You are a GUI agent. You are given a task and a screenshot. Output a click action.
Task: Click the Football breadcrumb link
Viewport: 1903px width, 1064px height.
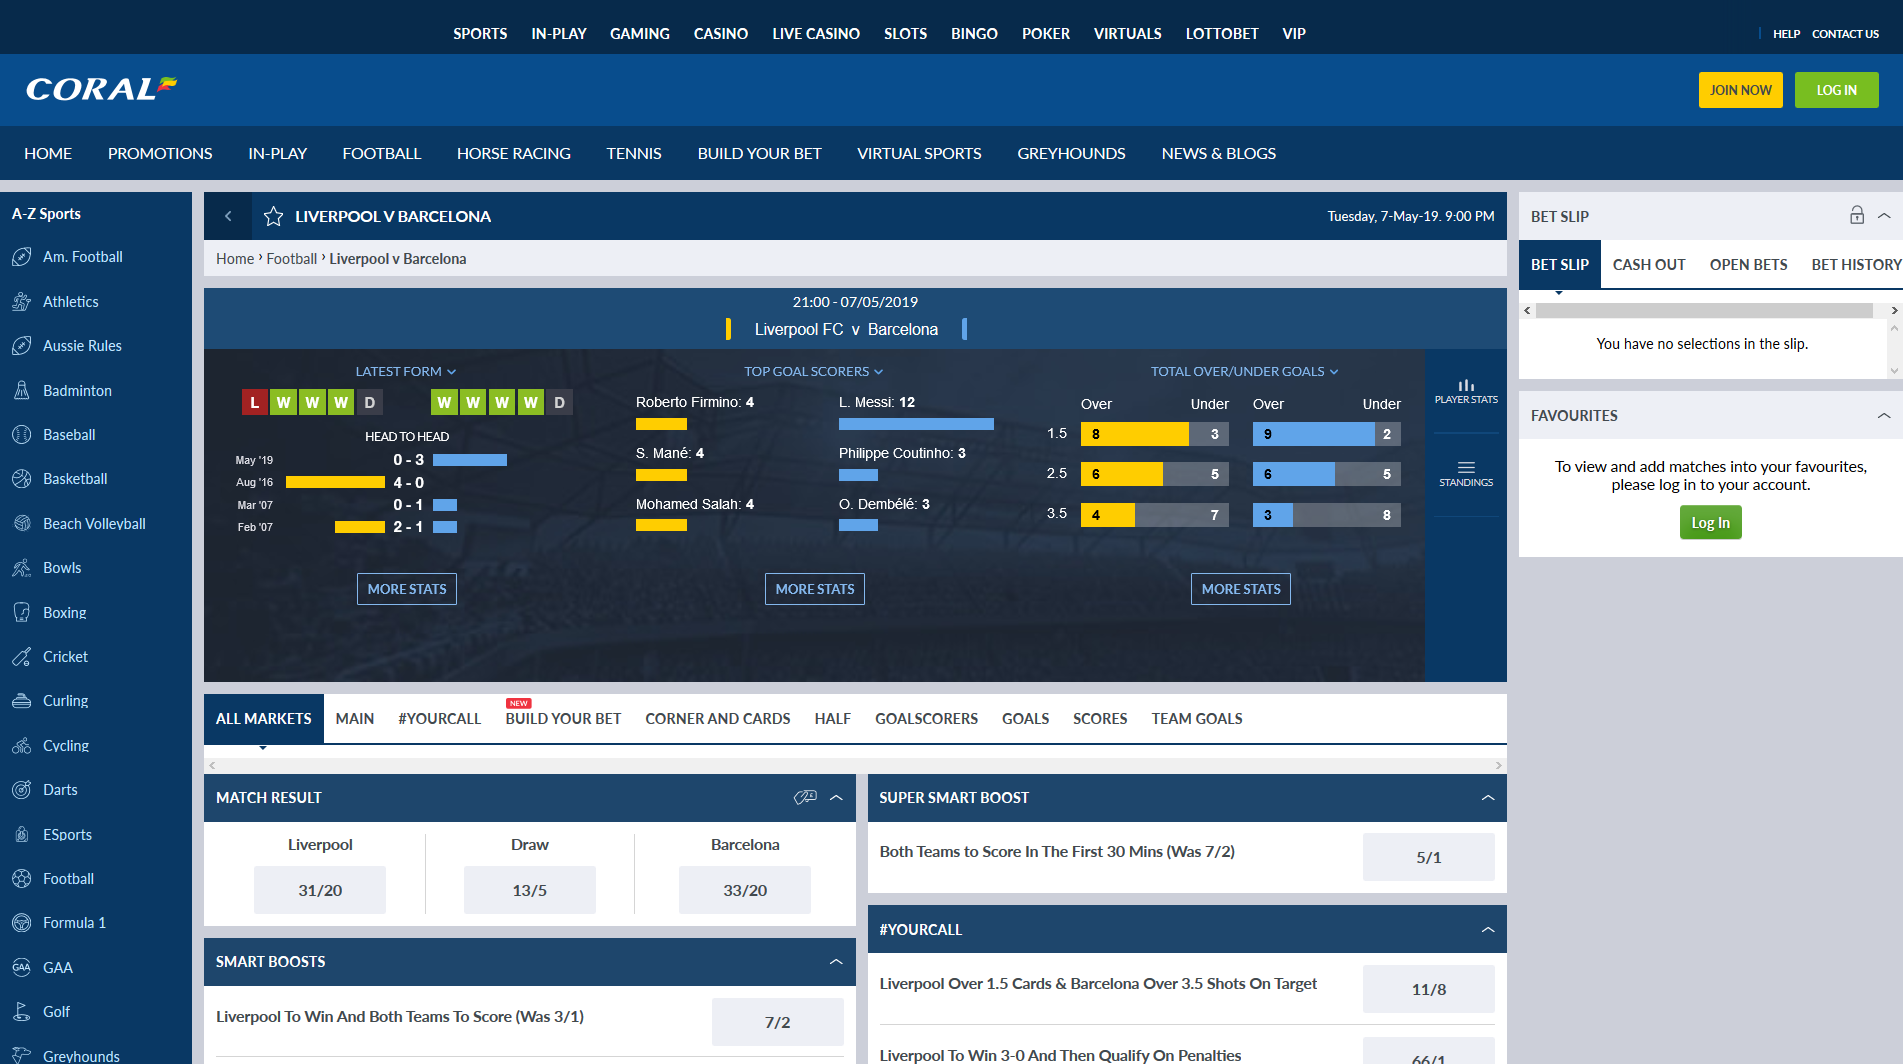[x=292, y=259]
